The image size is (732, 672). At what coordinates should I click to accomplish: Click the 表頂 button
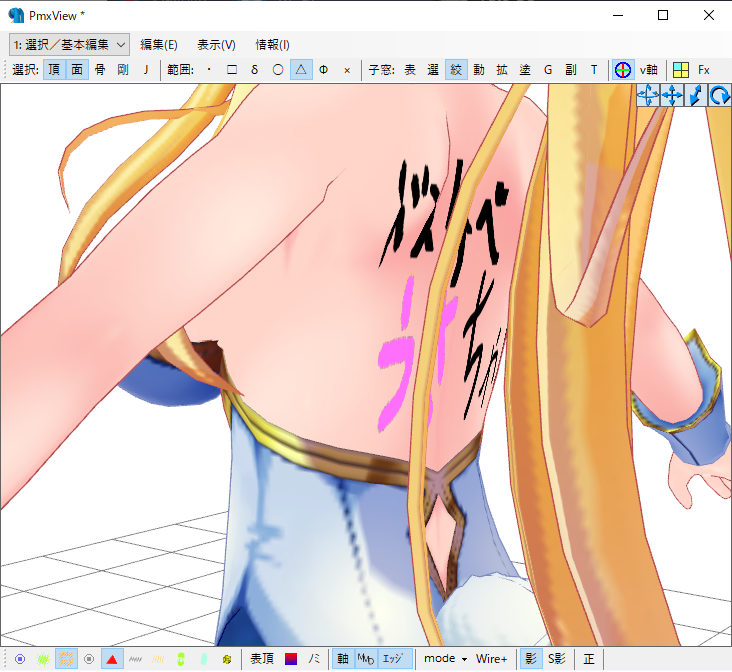261,659
